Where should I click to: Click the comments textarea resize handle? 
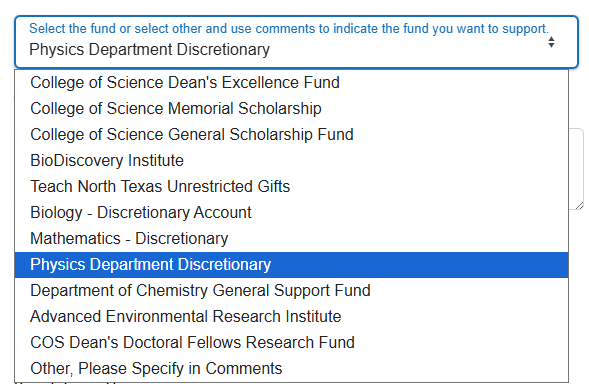pos(579,205)
